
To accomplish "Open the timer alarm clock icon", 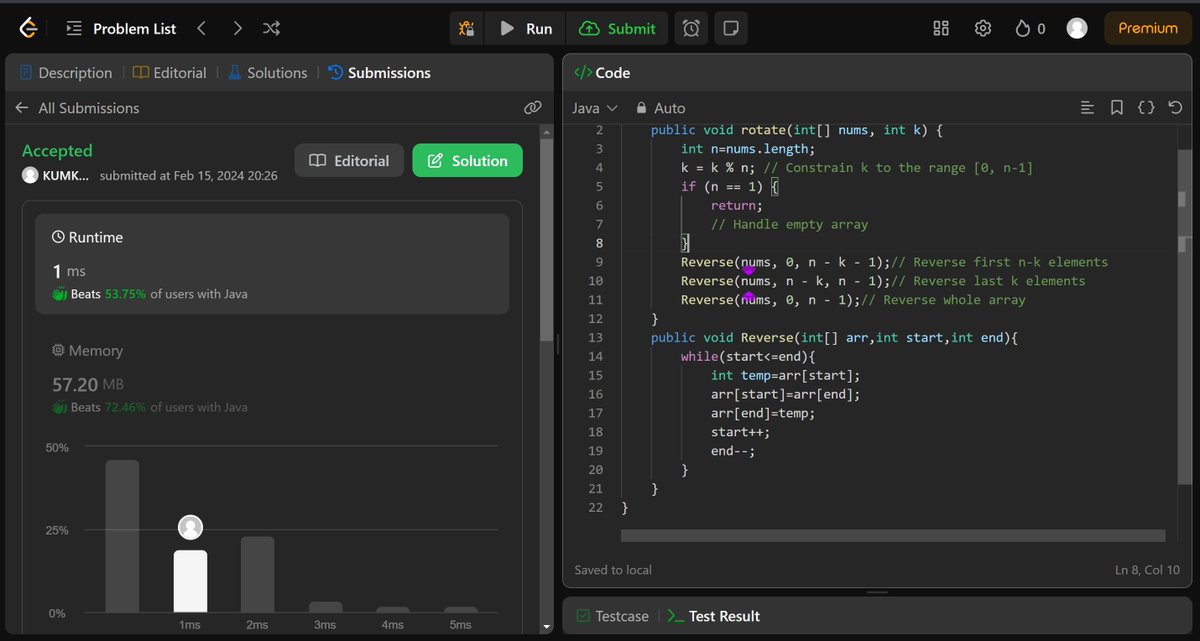I will coord(692,29).
